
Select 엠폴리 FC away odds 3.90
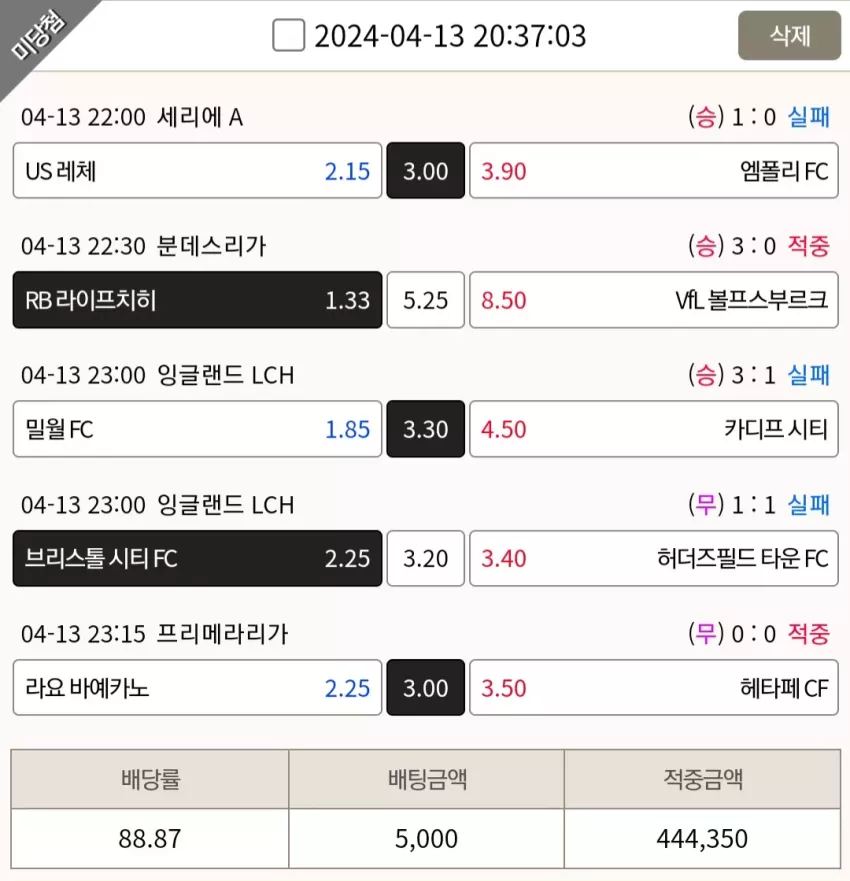[654, 170]
